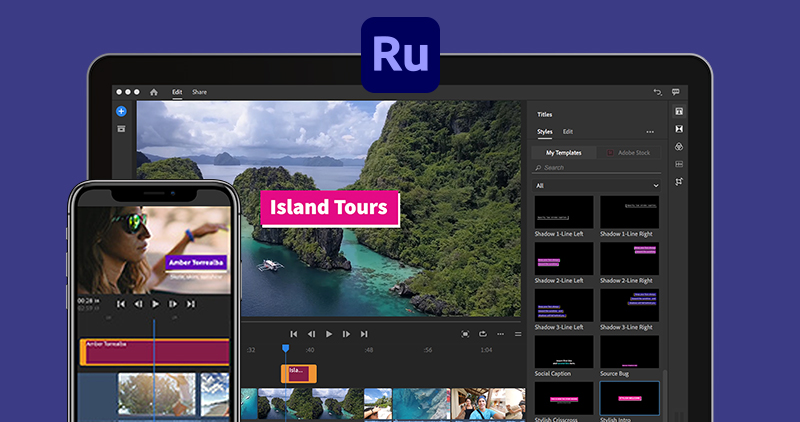
Task: Select the Styles tab in Titles panel
Action: click(x=544, y=132)
